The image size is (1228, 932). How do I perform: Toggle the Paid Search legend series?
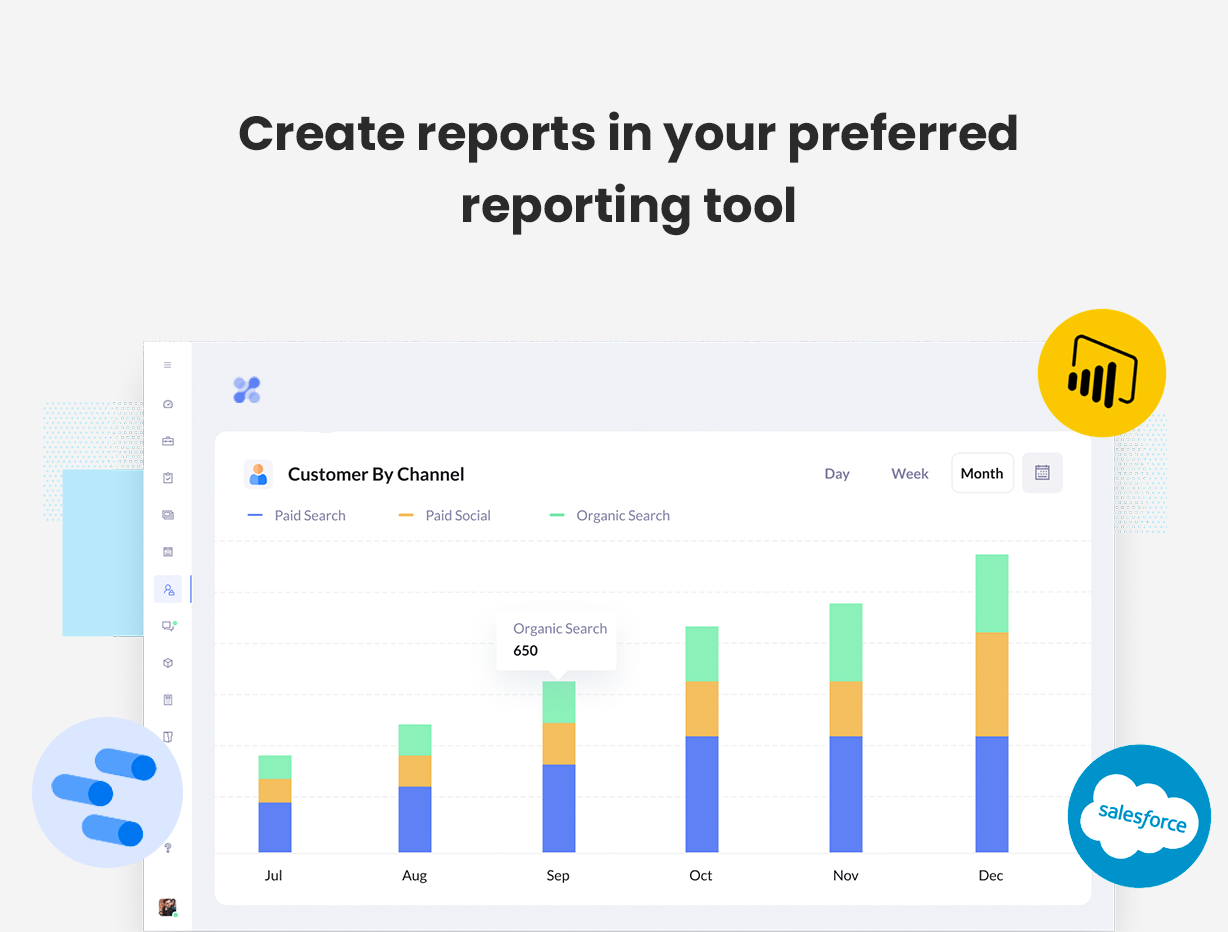[x=296, y=516]
